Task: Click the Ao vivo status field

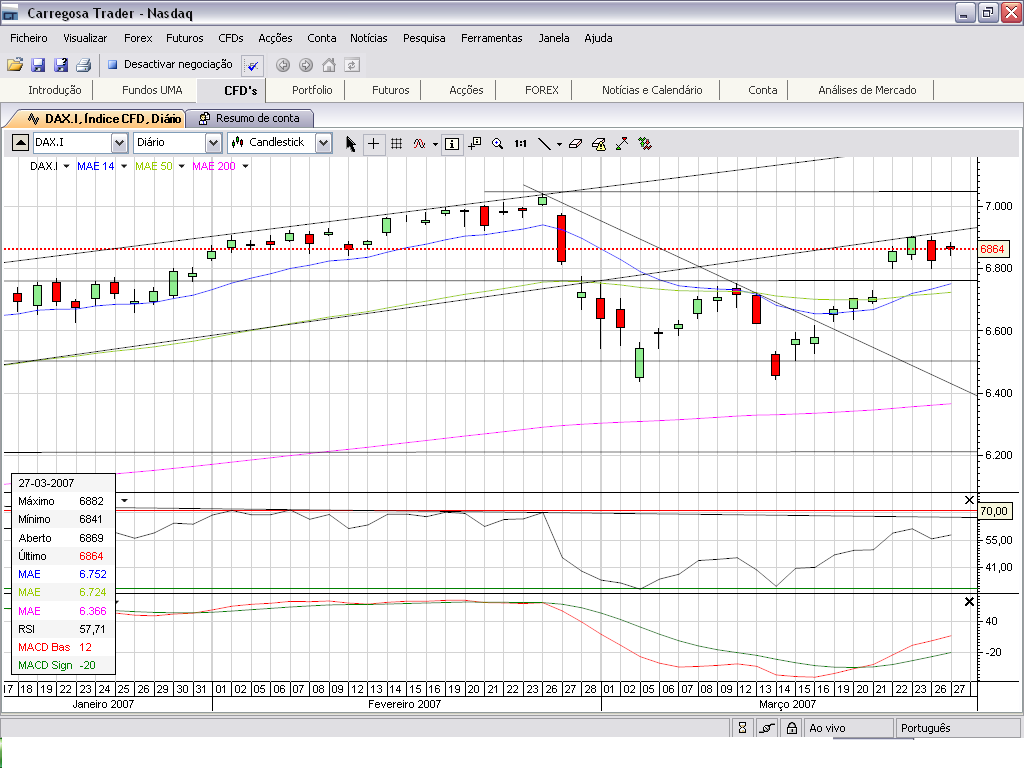Action: (x=849, y=728)
